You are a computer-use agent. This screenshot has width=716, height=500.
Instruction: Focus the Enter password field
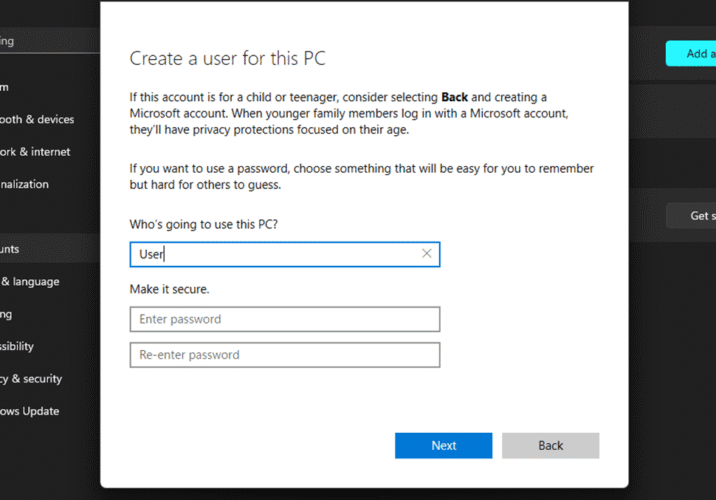tap(284, 319)
